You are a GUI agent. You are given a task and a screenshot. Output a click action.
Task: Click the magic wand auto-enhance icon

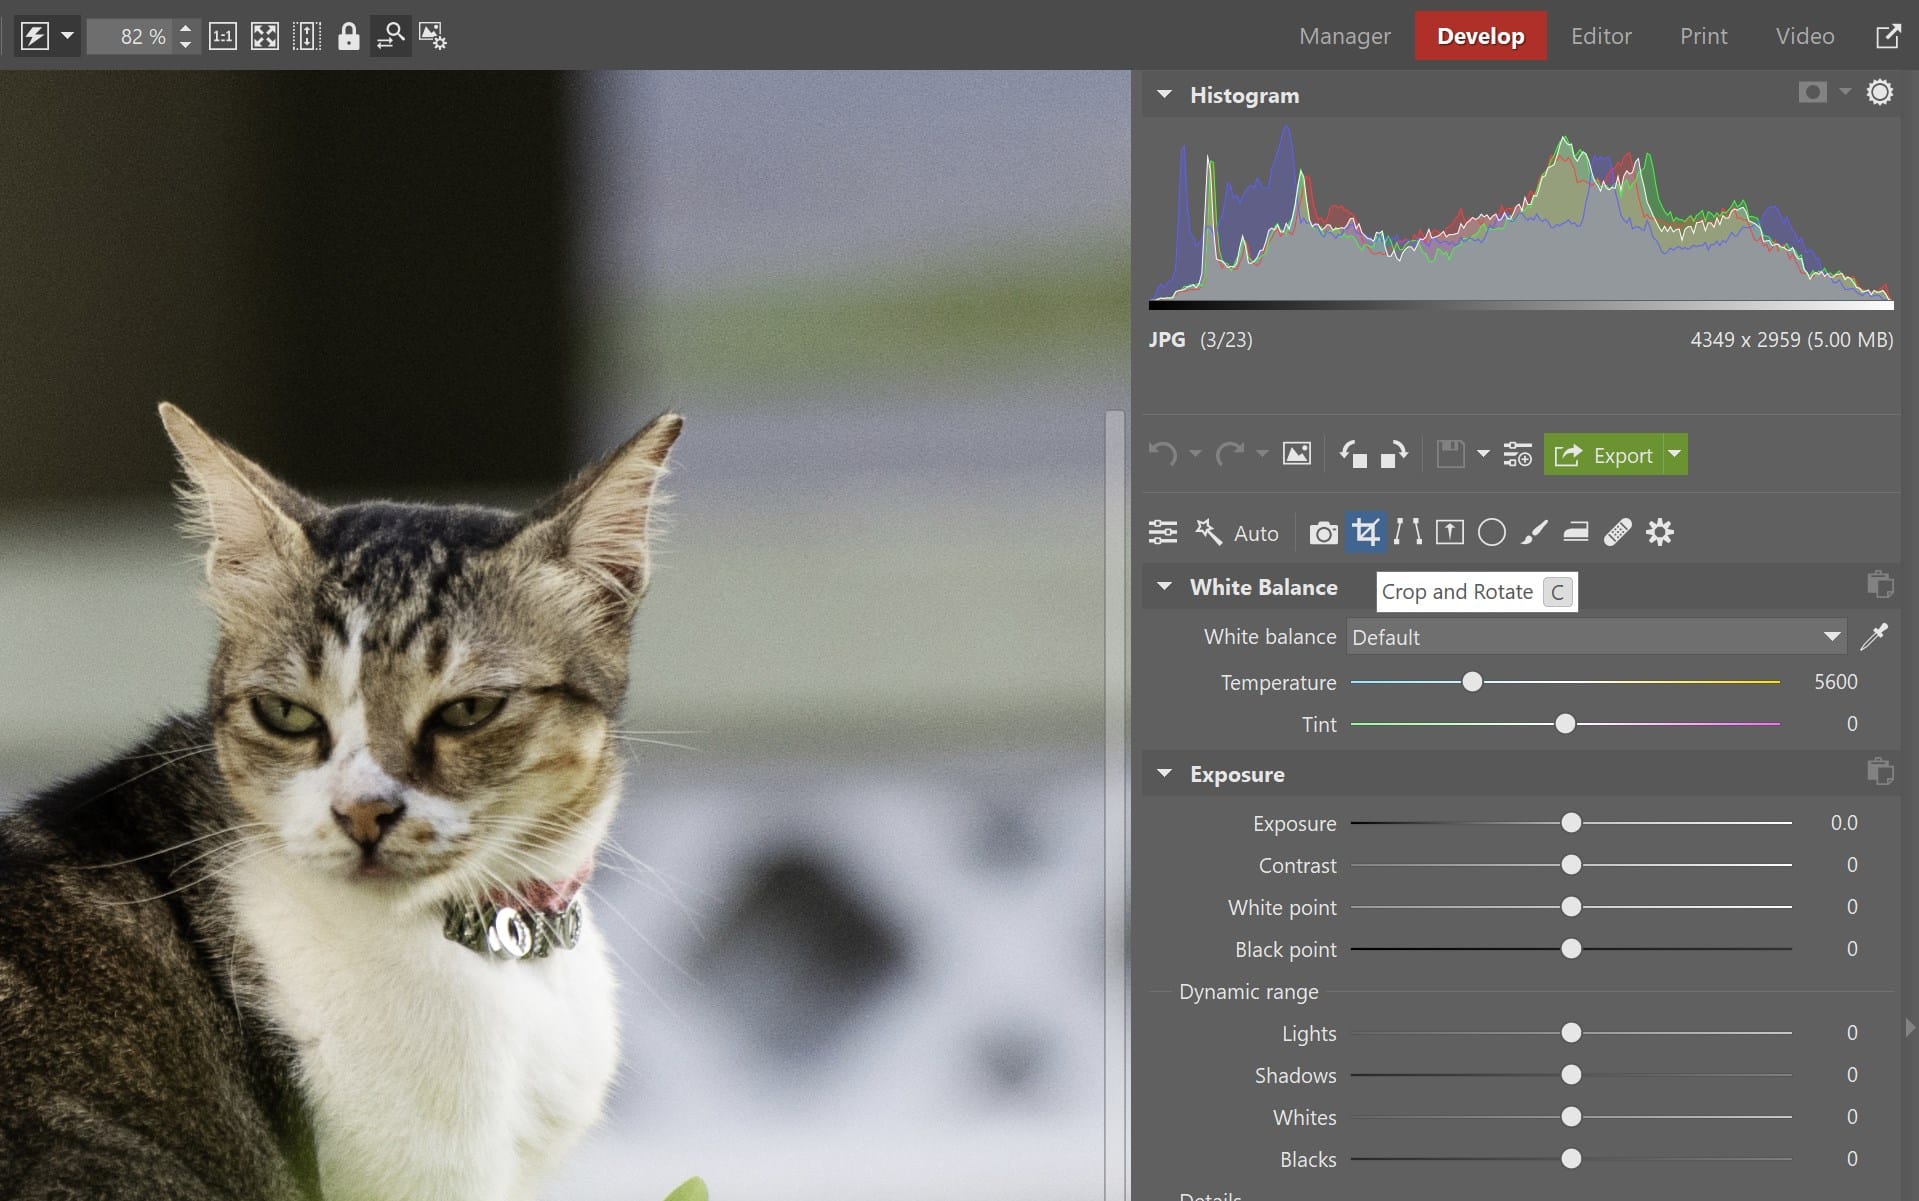[x=1208, y=532]
